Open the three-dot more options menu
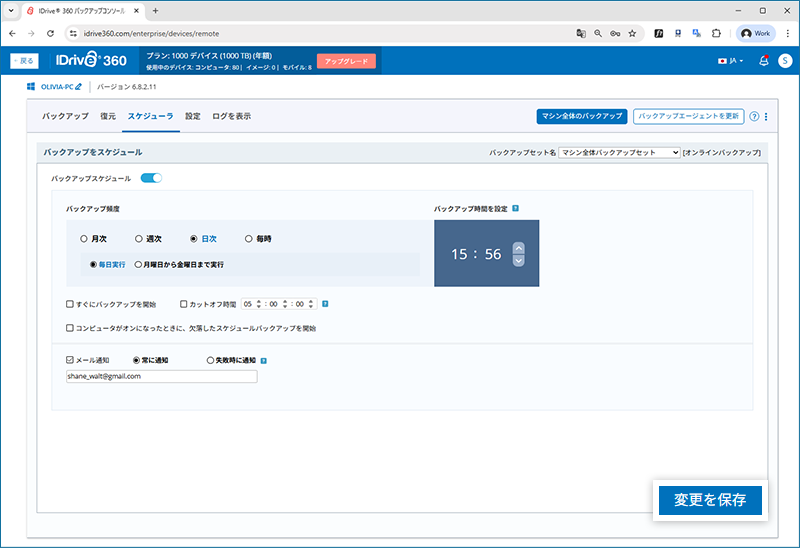800x548 pixels. [766, 116]
